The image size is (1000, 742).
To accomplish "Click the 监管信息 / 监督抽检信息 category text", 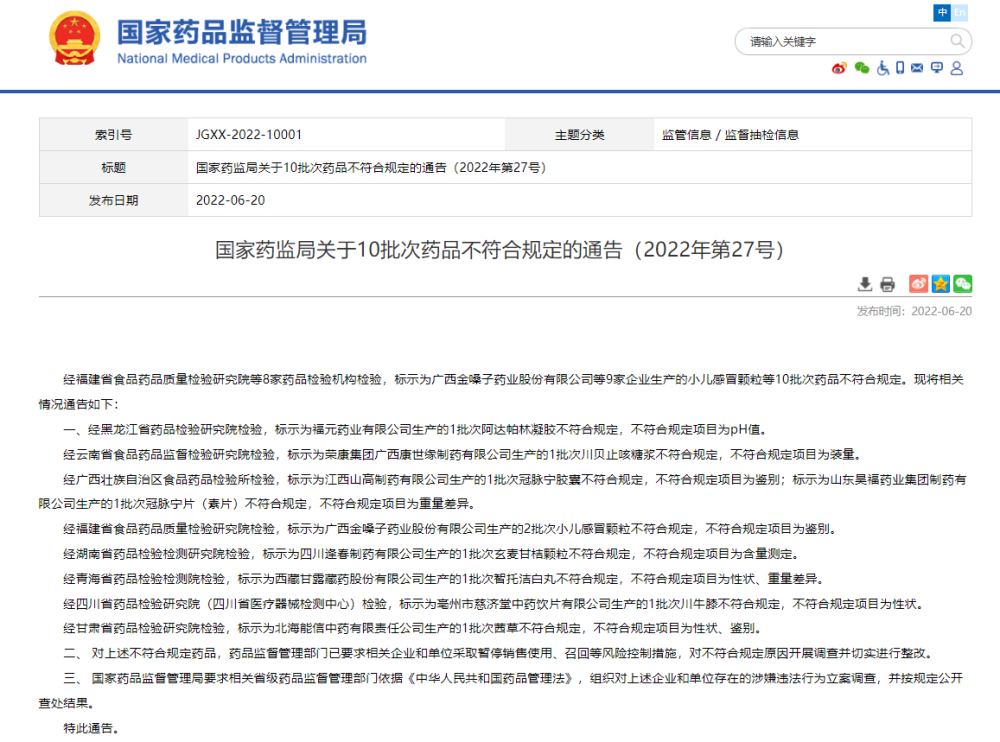I will pos(730,135).
